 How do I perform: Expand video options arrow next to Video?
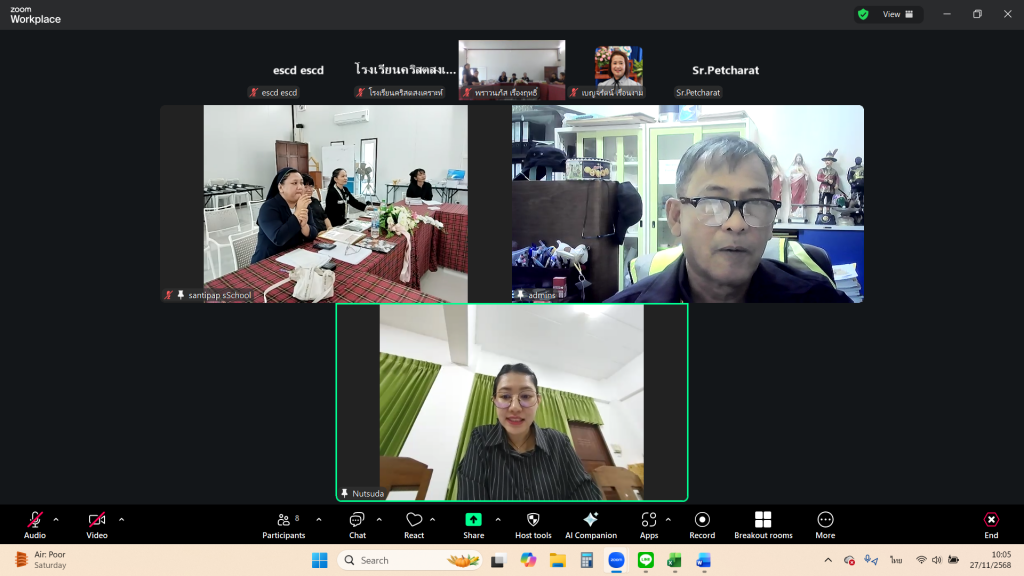point(121,519)
